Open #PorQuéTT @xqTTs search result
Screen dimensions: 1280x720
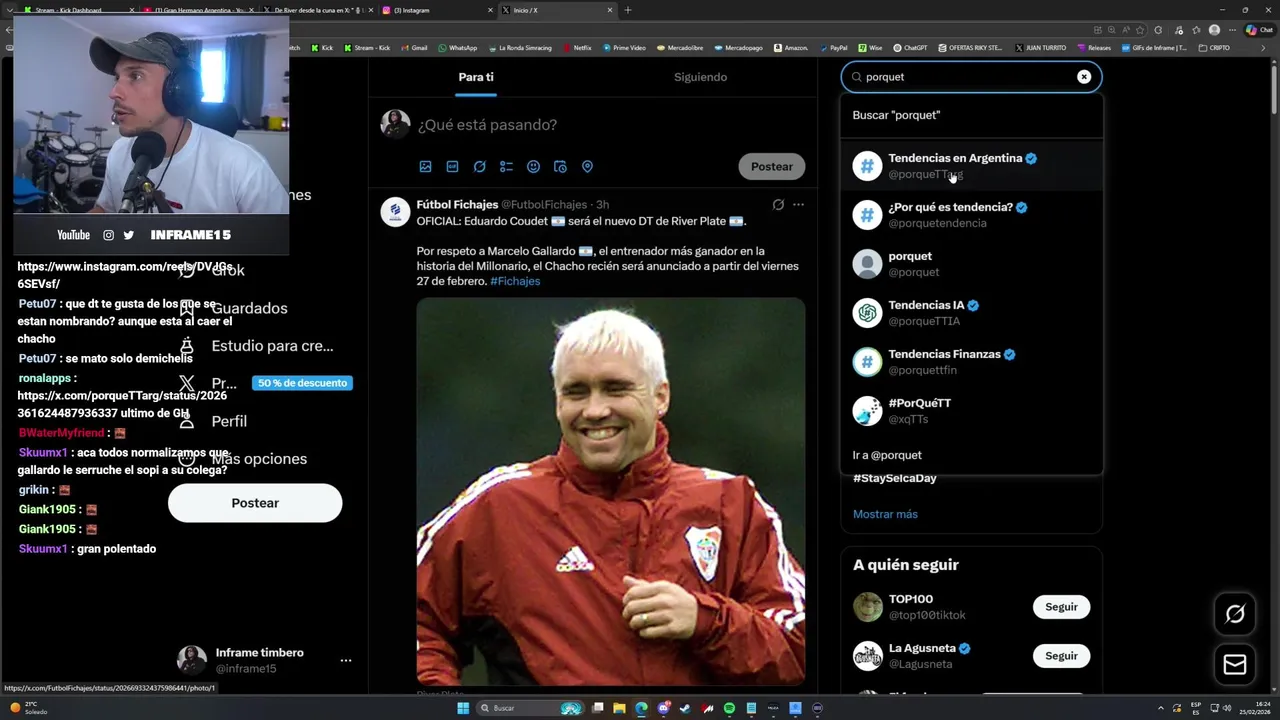pyautogui.click(x=971, y=411)
